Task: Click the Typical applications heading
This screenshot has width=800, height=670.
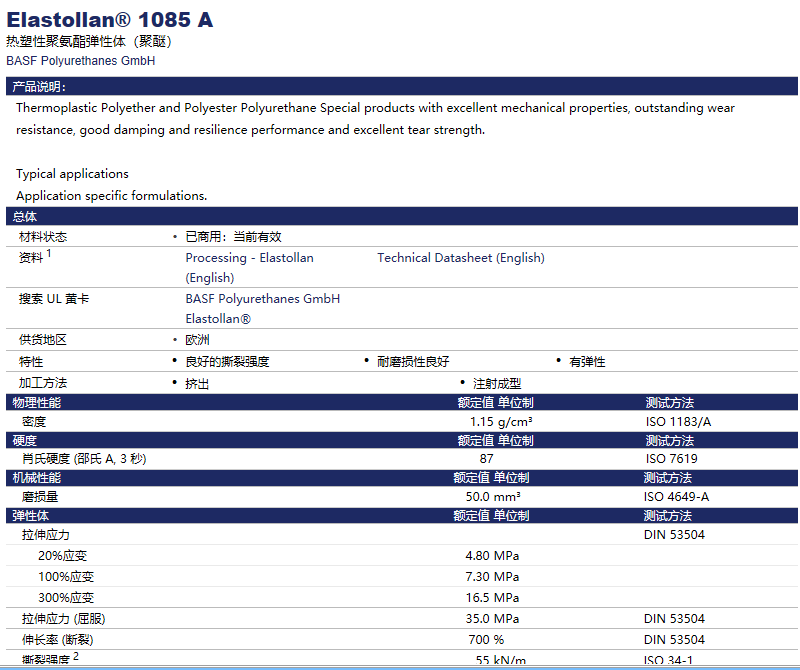Action: pos(72,174)
